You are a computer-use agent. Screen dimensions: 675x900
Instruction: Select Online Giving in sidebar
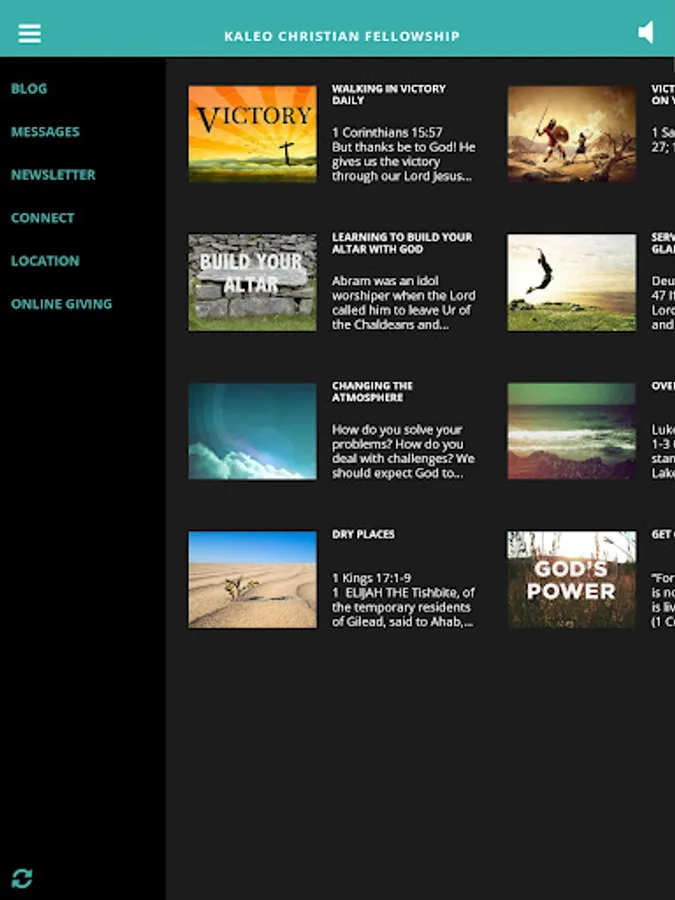coord(61,304)
